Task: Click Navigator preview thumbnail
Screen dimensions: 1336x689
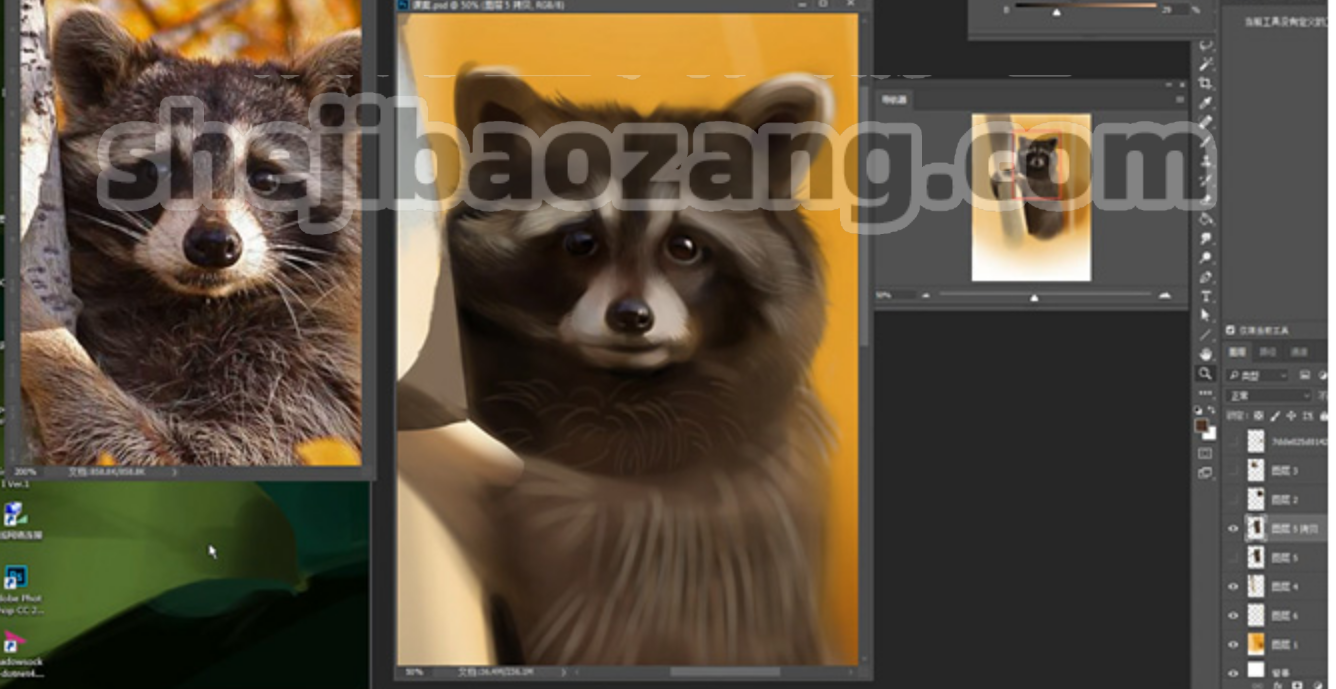Action: tap(1031, 197)
